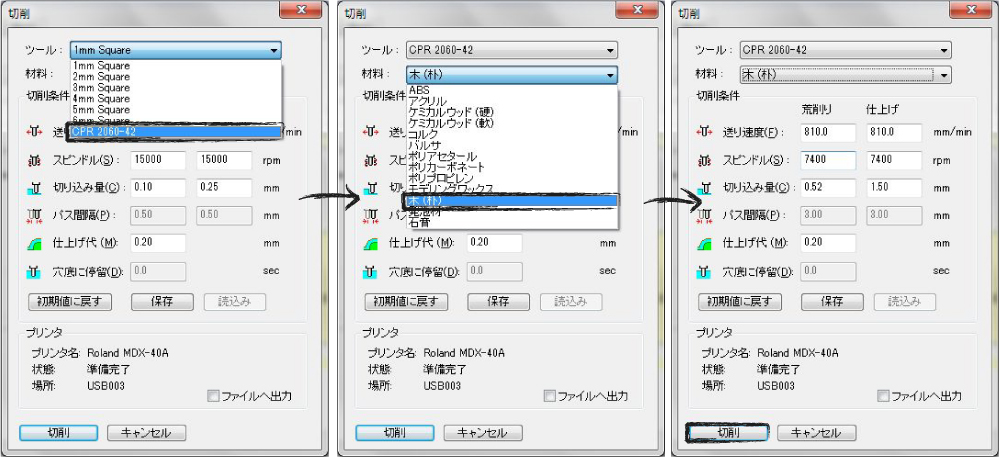Click the cut-in depth icon beside the 0.10 field
The width and height of the screenshot is (1000, 457).
point(35,187)
